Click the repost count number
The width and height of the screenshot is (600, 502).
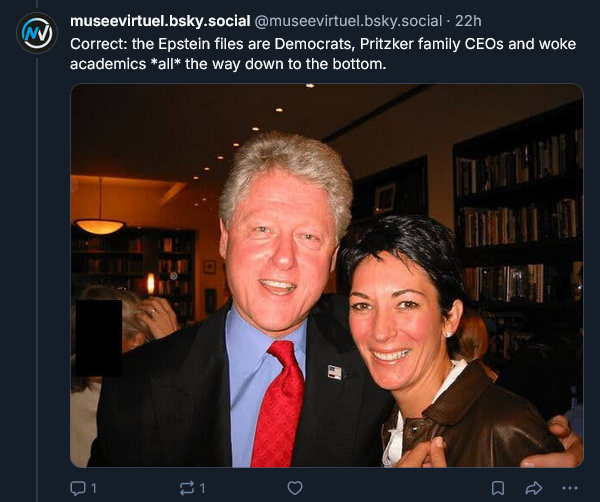click(x=202, y=488)
